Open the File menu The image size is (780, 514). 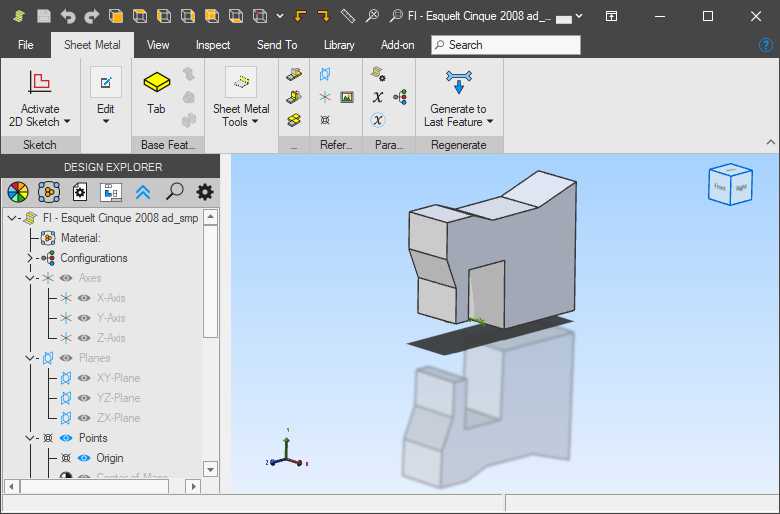tap(26, 45)
